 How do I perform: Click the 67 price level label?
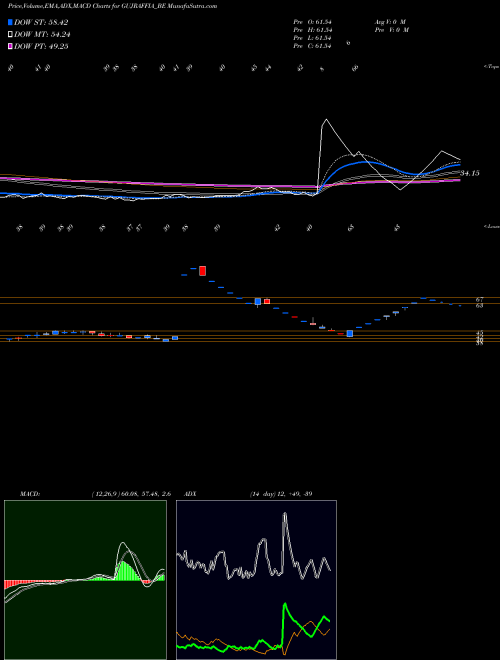[x=479, y=299]
